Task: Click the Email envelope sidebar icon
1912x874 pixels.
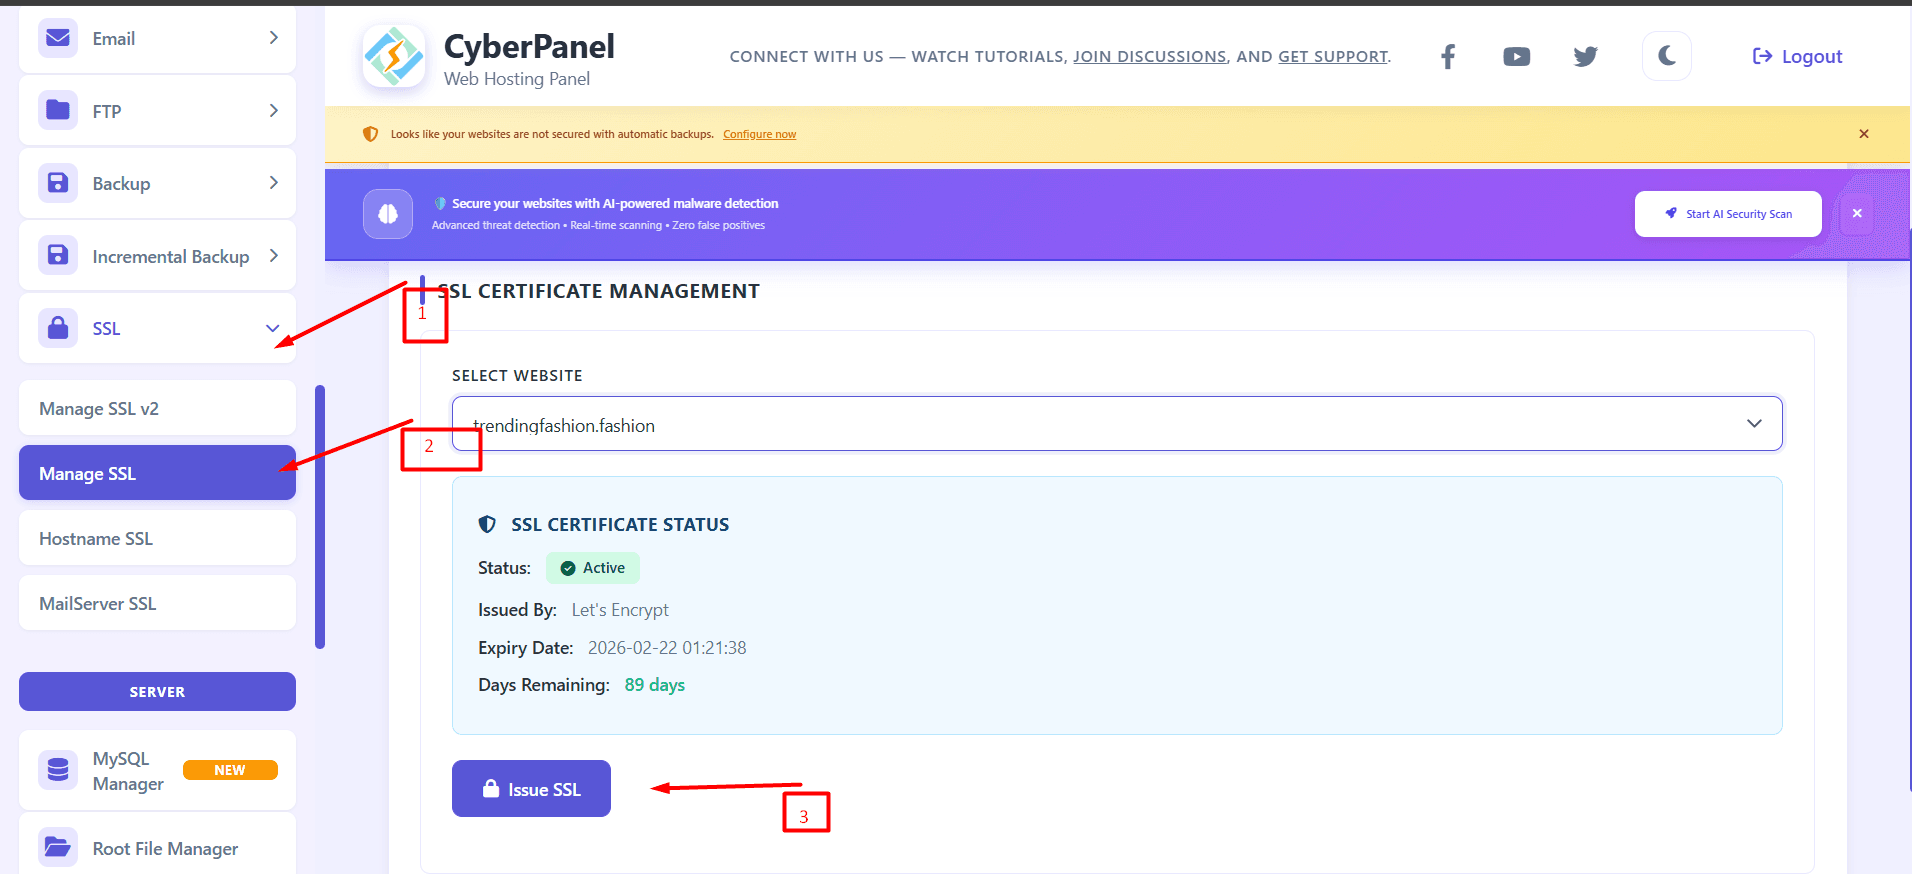Action: point(58,38)
